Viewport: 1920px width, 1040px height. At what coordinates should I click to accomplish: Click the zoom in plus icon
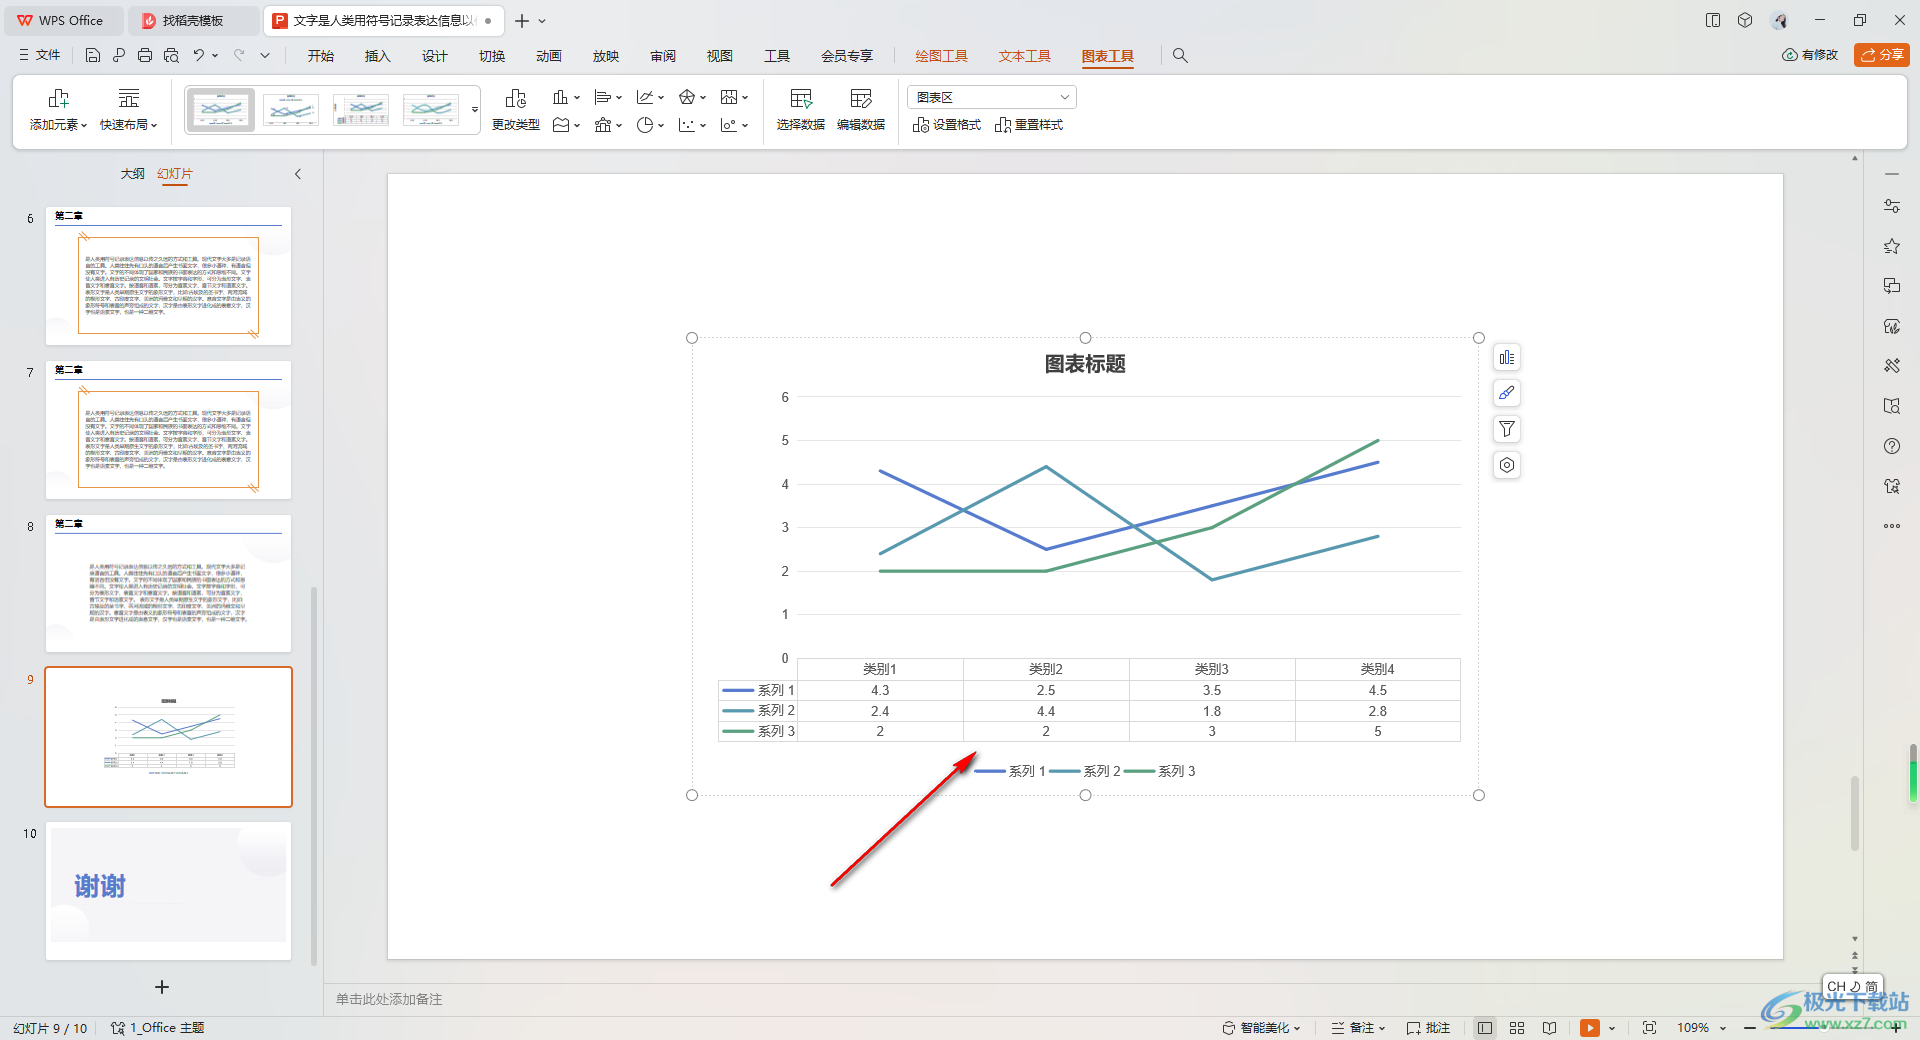(1896, 1028)
